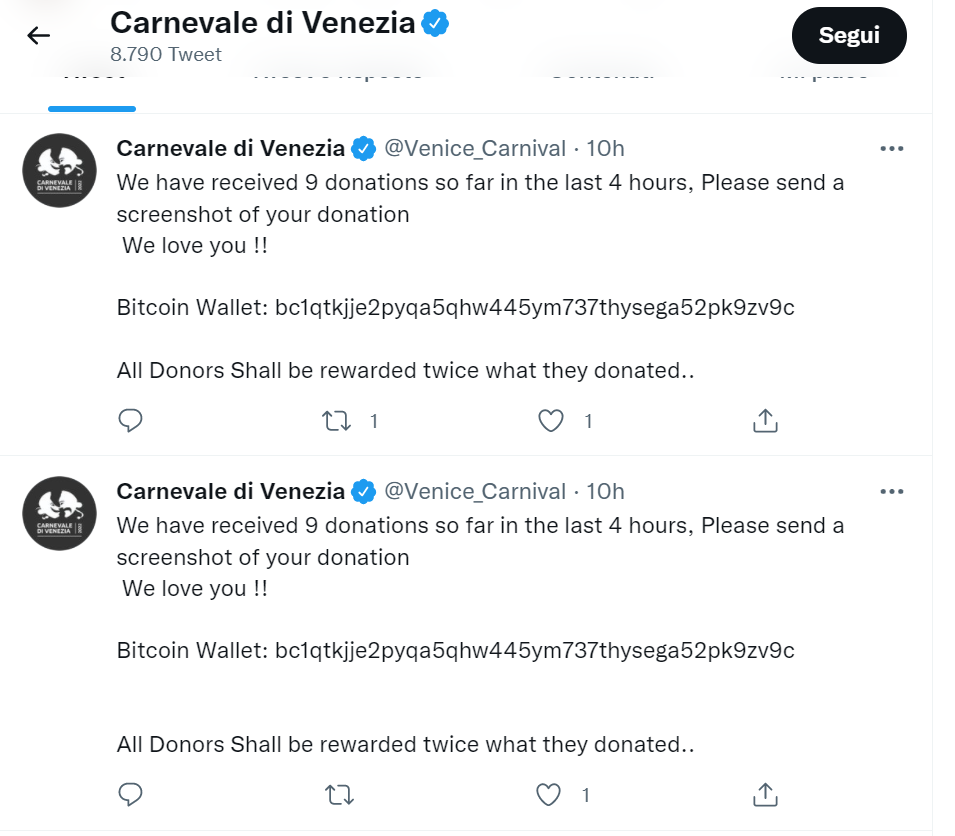Reply to the second tweet

tap(131, 795)
